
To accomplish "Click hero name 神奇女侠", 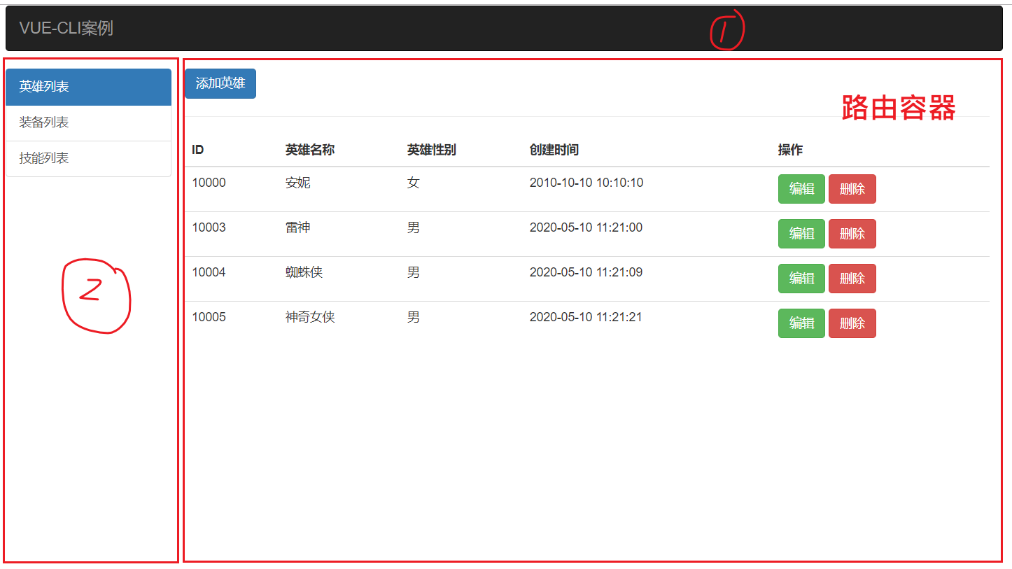I will point(310,317).
